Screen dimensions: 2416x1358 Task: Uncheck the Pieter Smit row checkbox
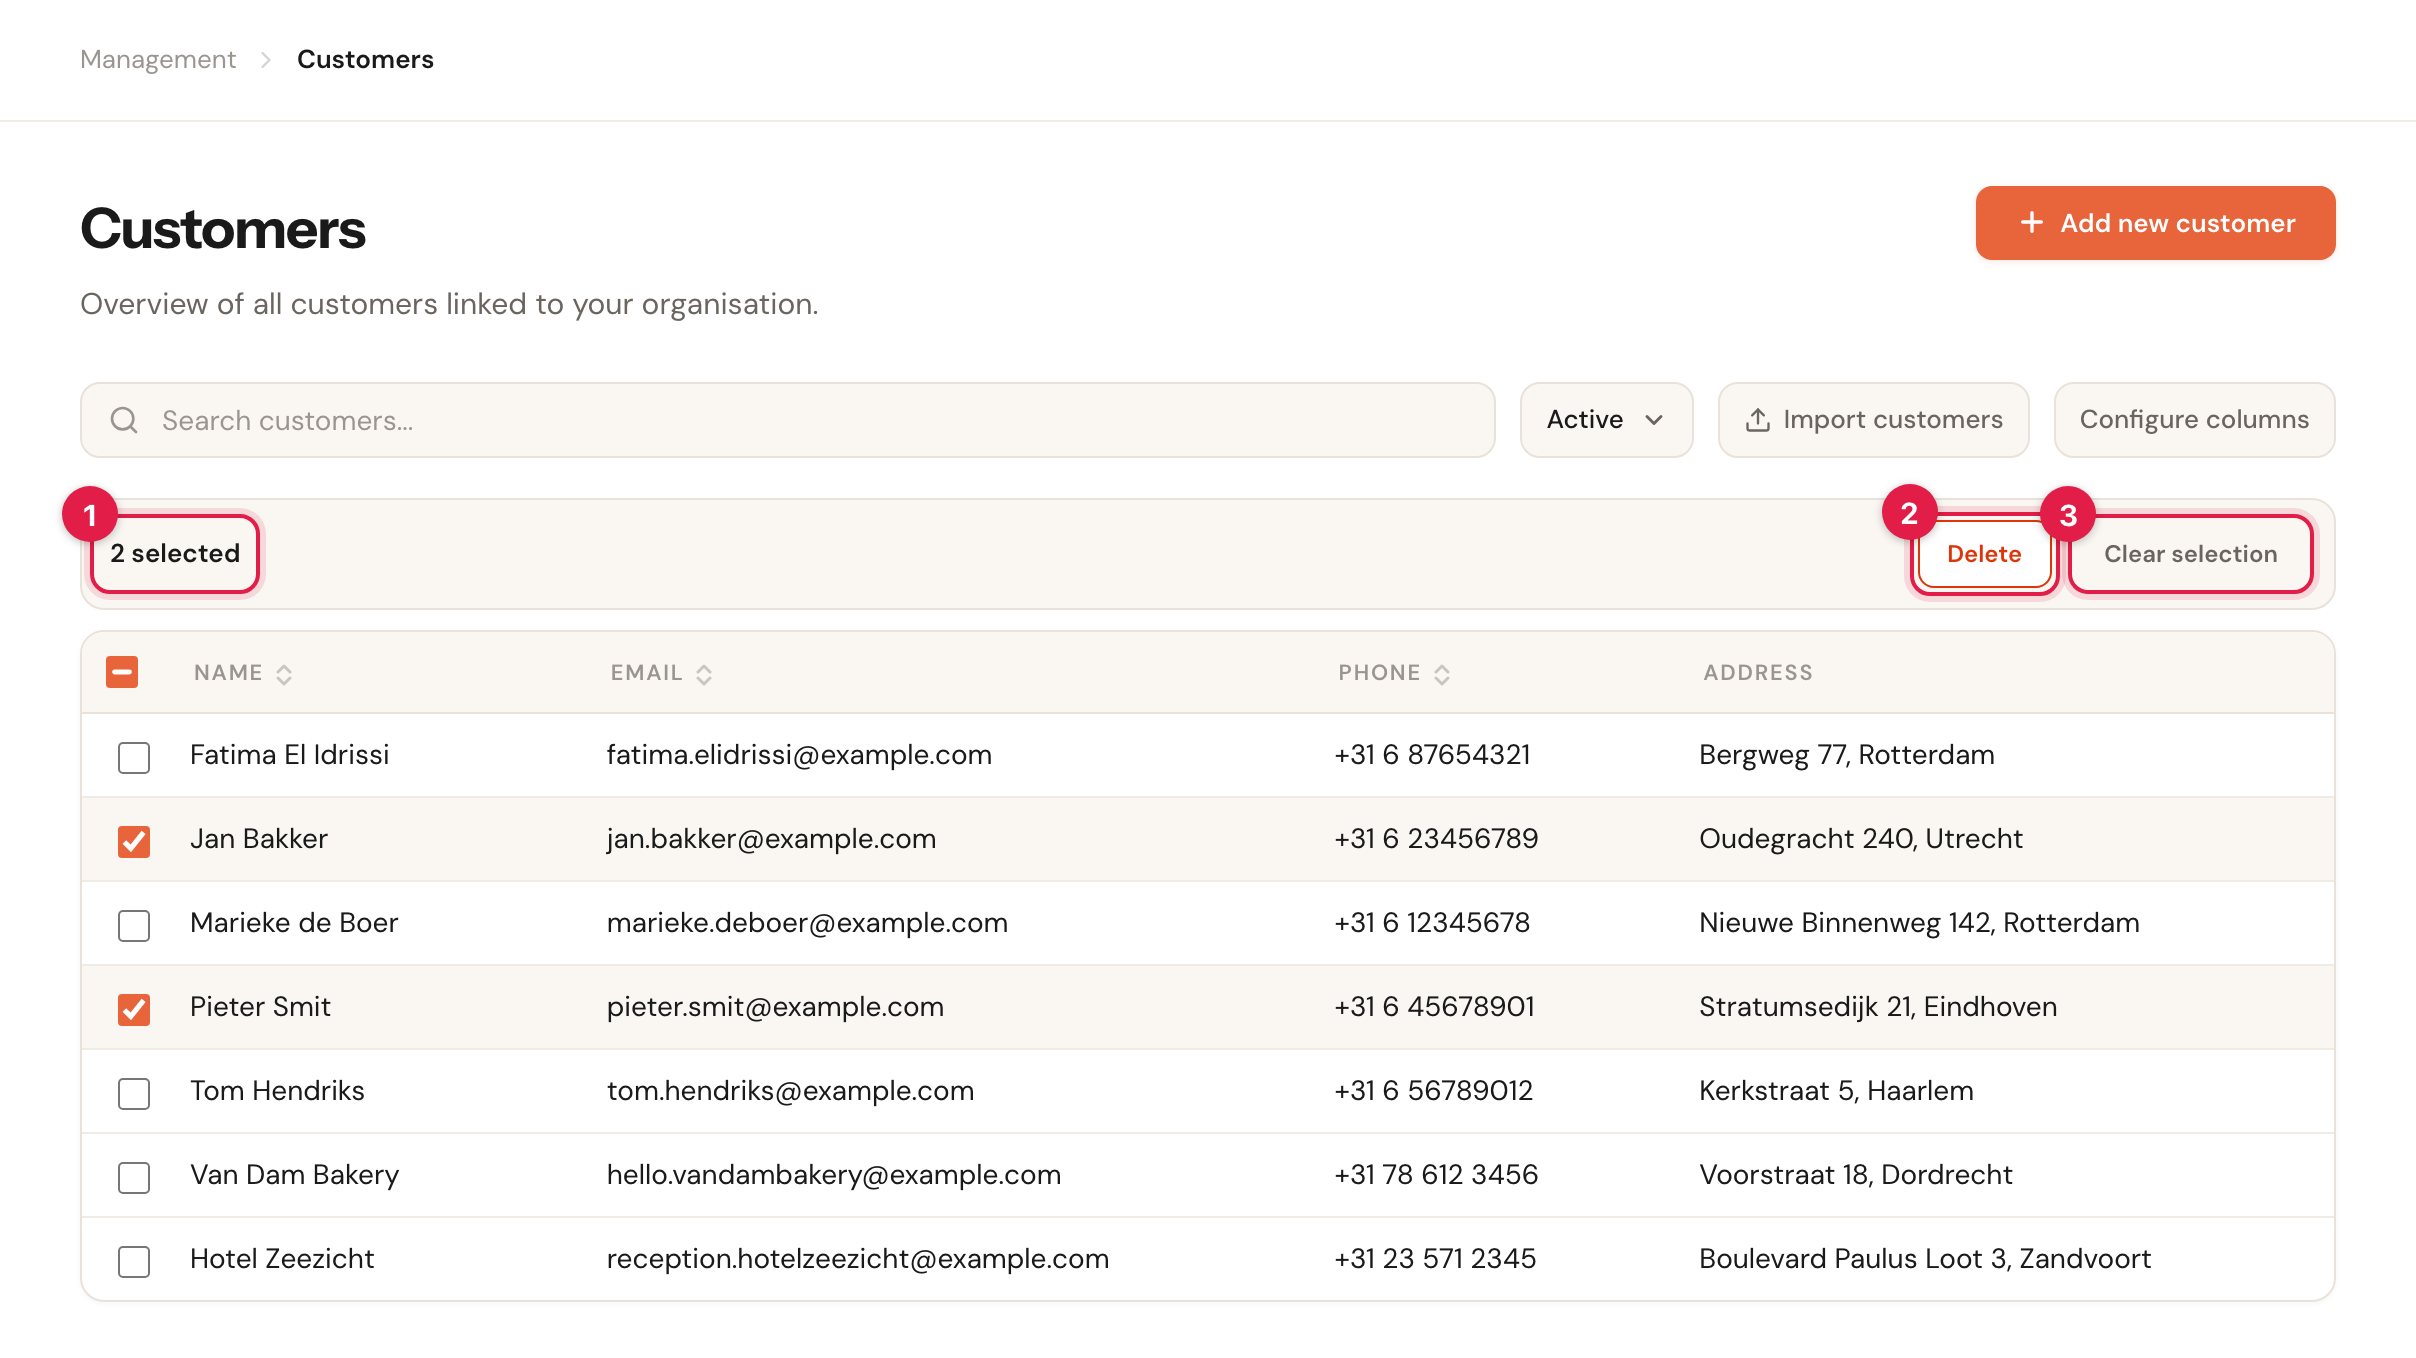click(134, 1010)
